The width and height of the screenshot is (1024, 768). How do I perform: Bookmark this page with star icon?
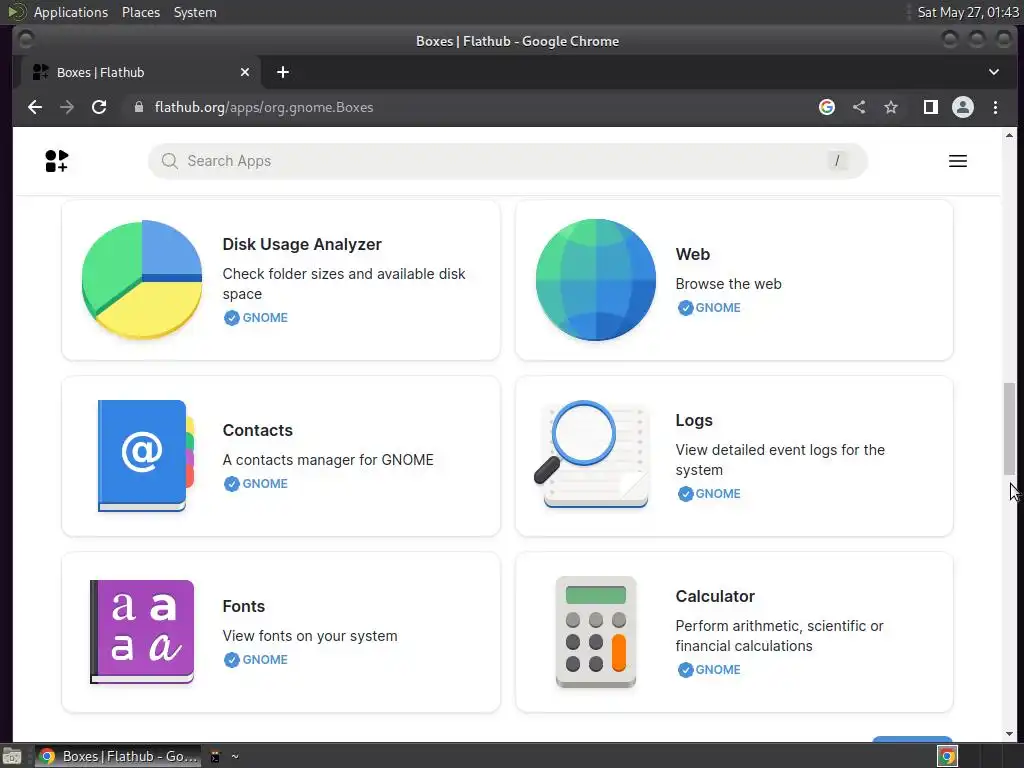tap(891, 107)
